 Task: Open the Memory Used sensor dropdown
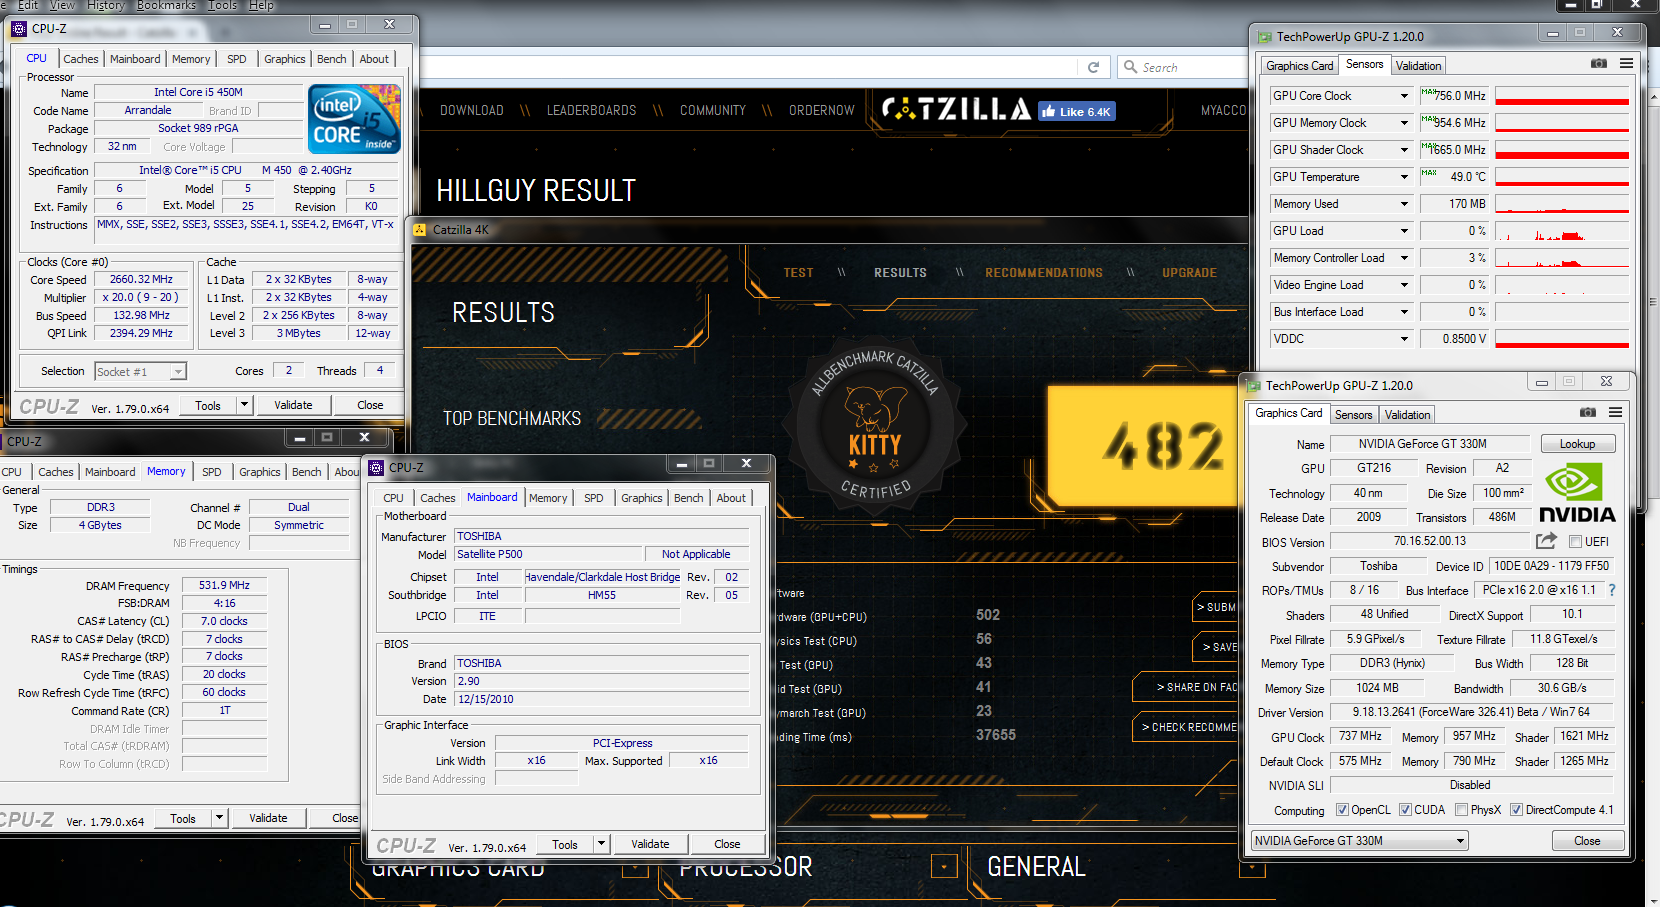[x=1404, y=204]
